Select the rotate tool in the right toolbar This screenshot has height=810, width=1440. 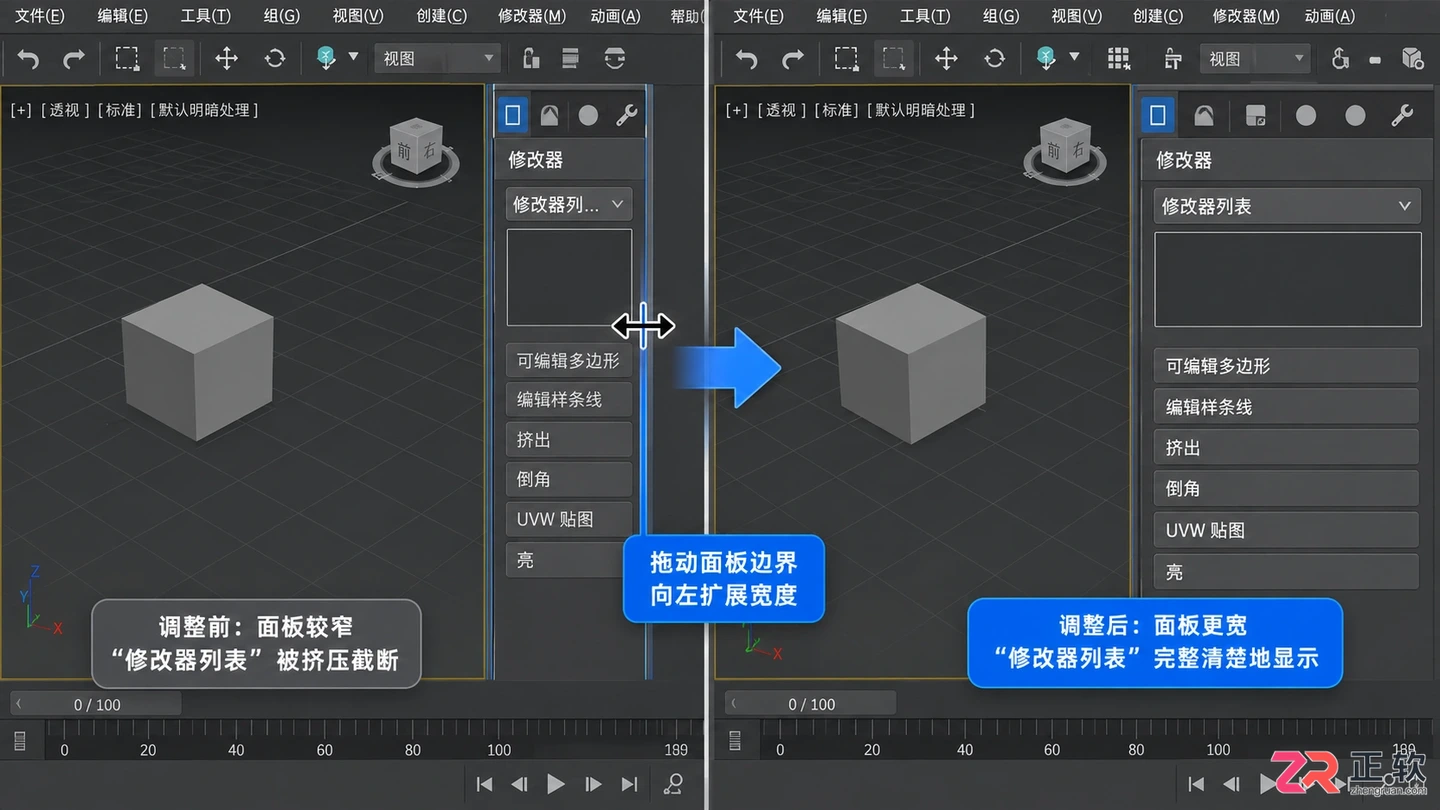coord(994,59)
